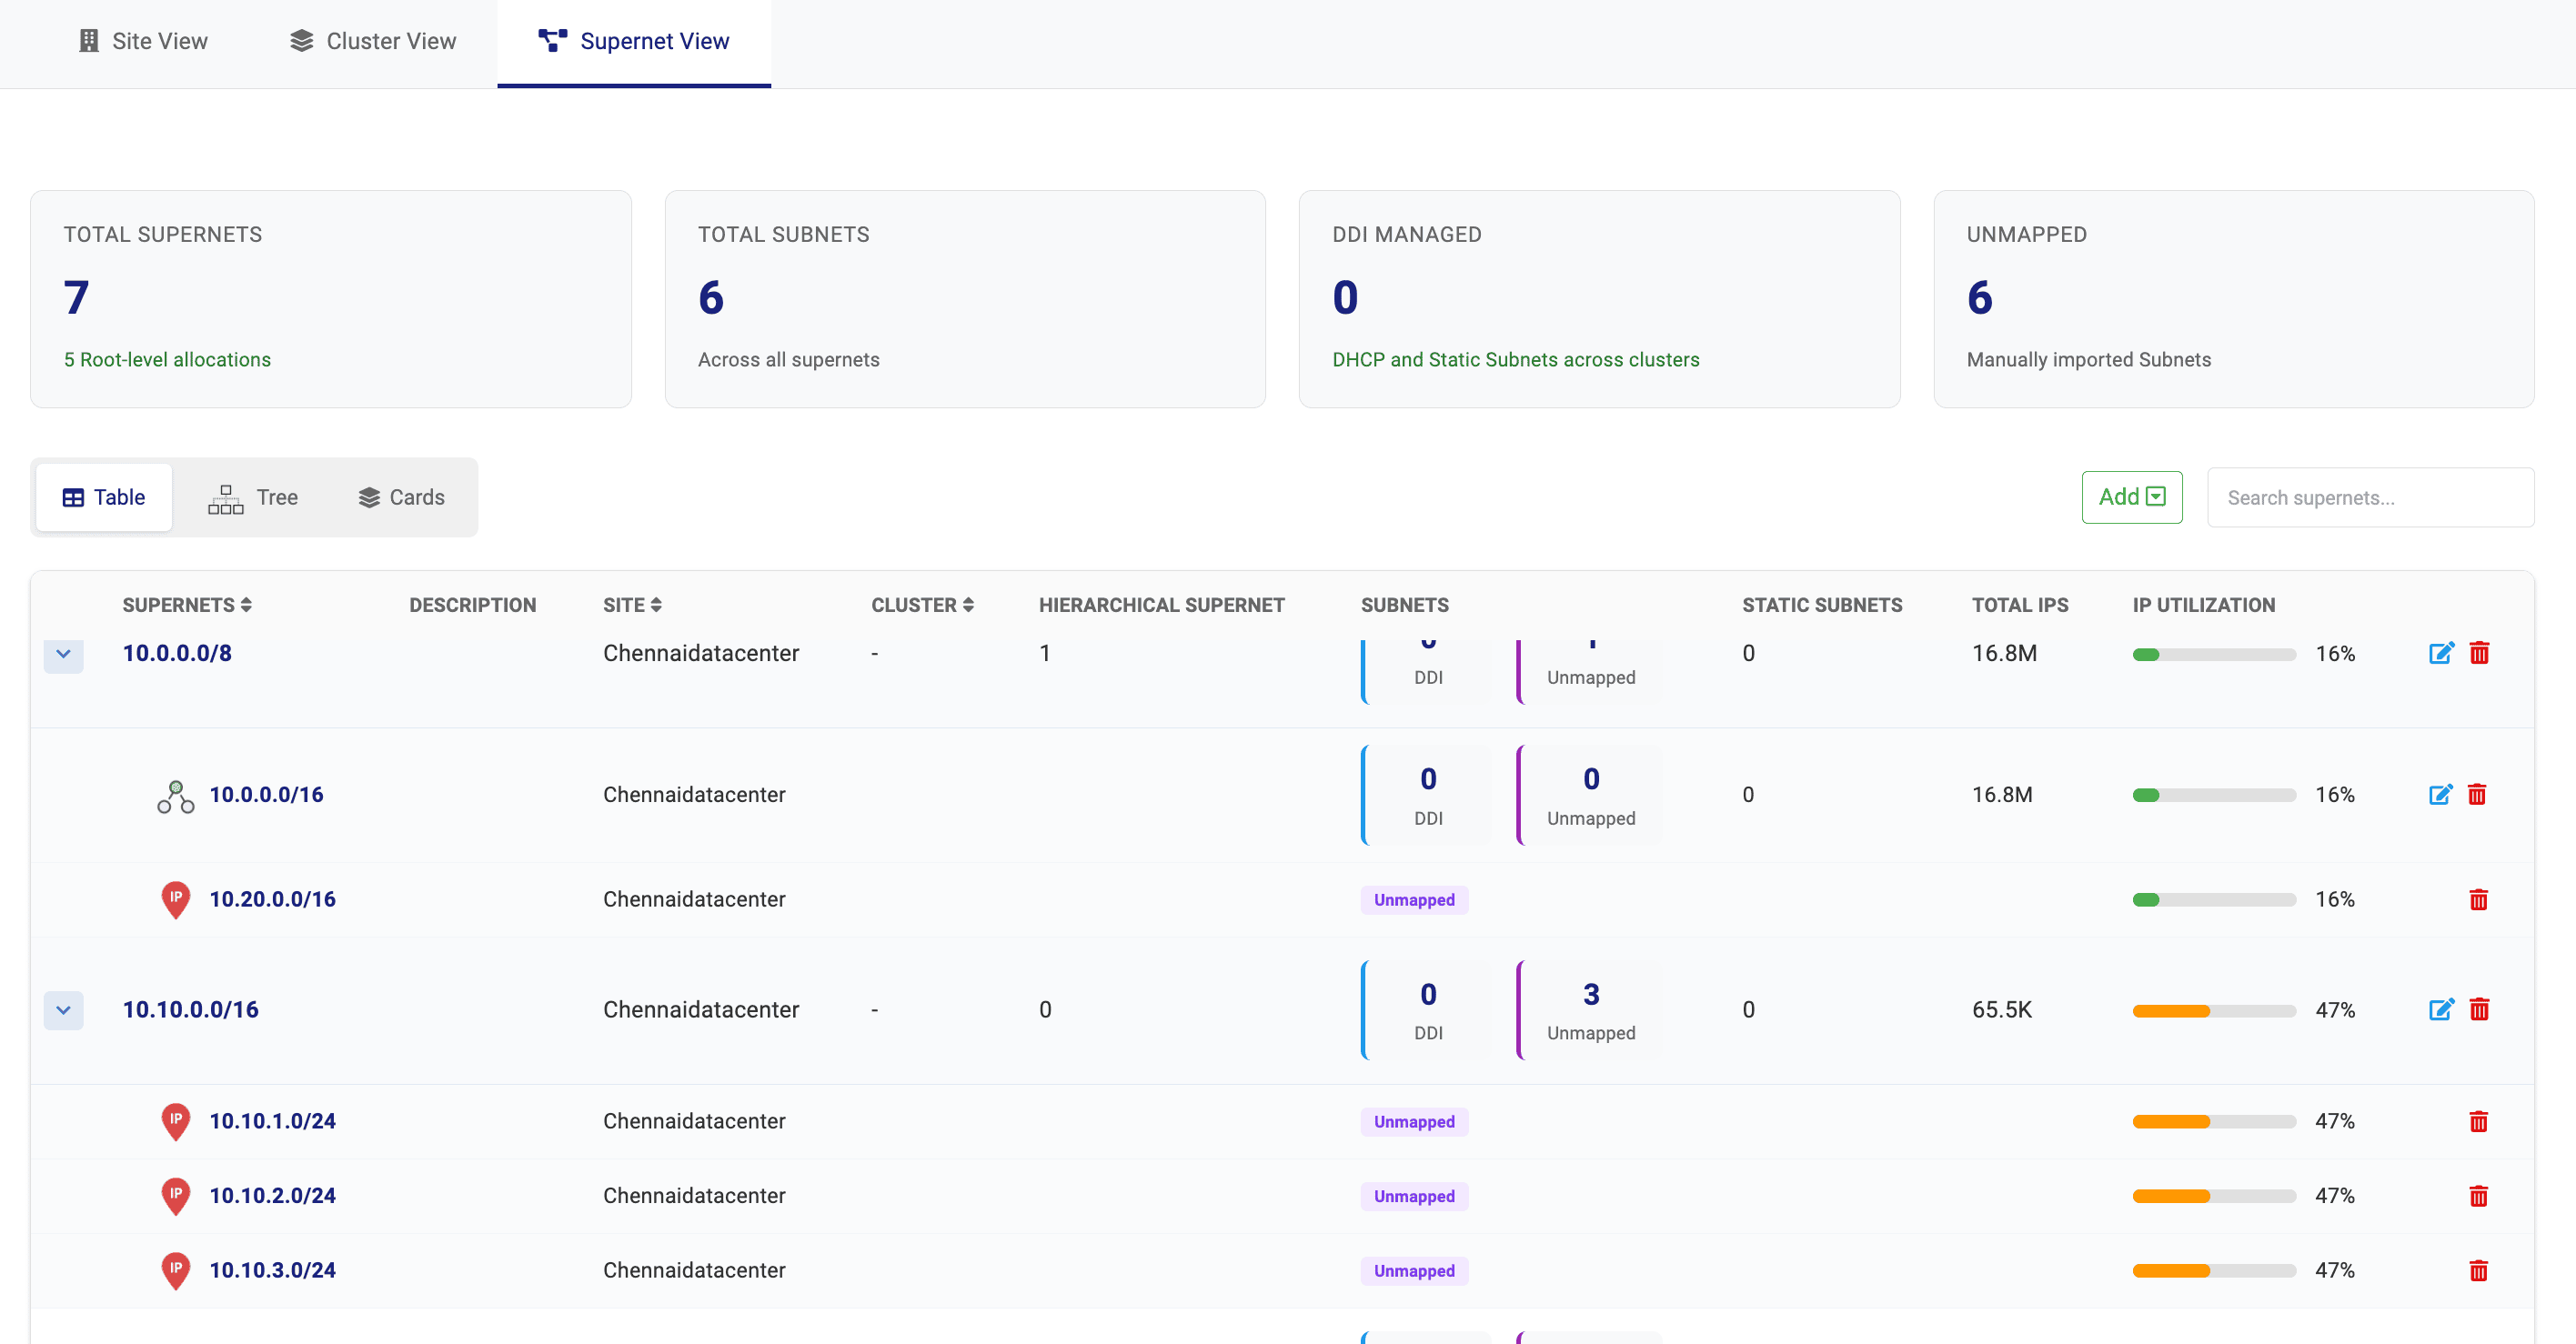Toggle sorting on the SITE column

[657, 604]
